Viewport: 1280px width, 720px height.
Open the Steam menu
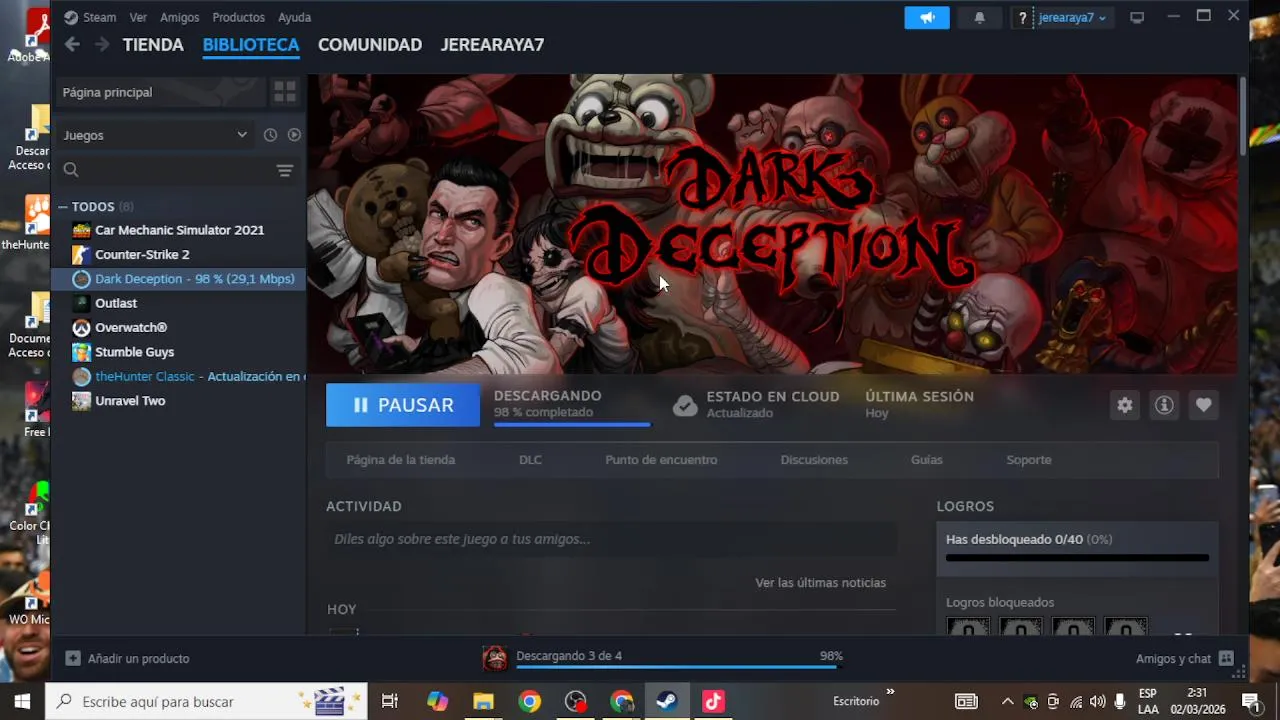point(90,17)
